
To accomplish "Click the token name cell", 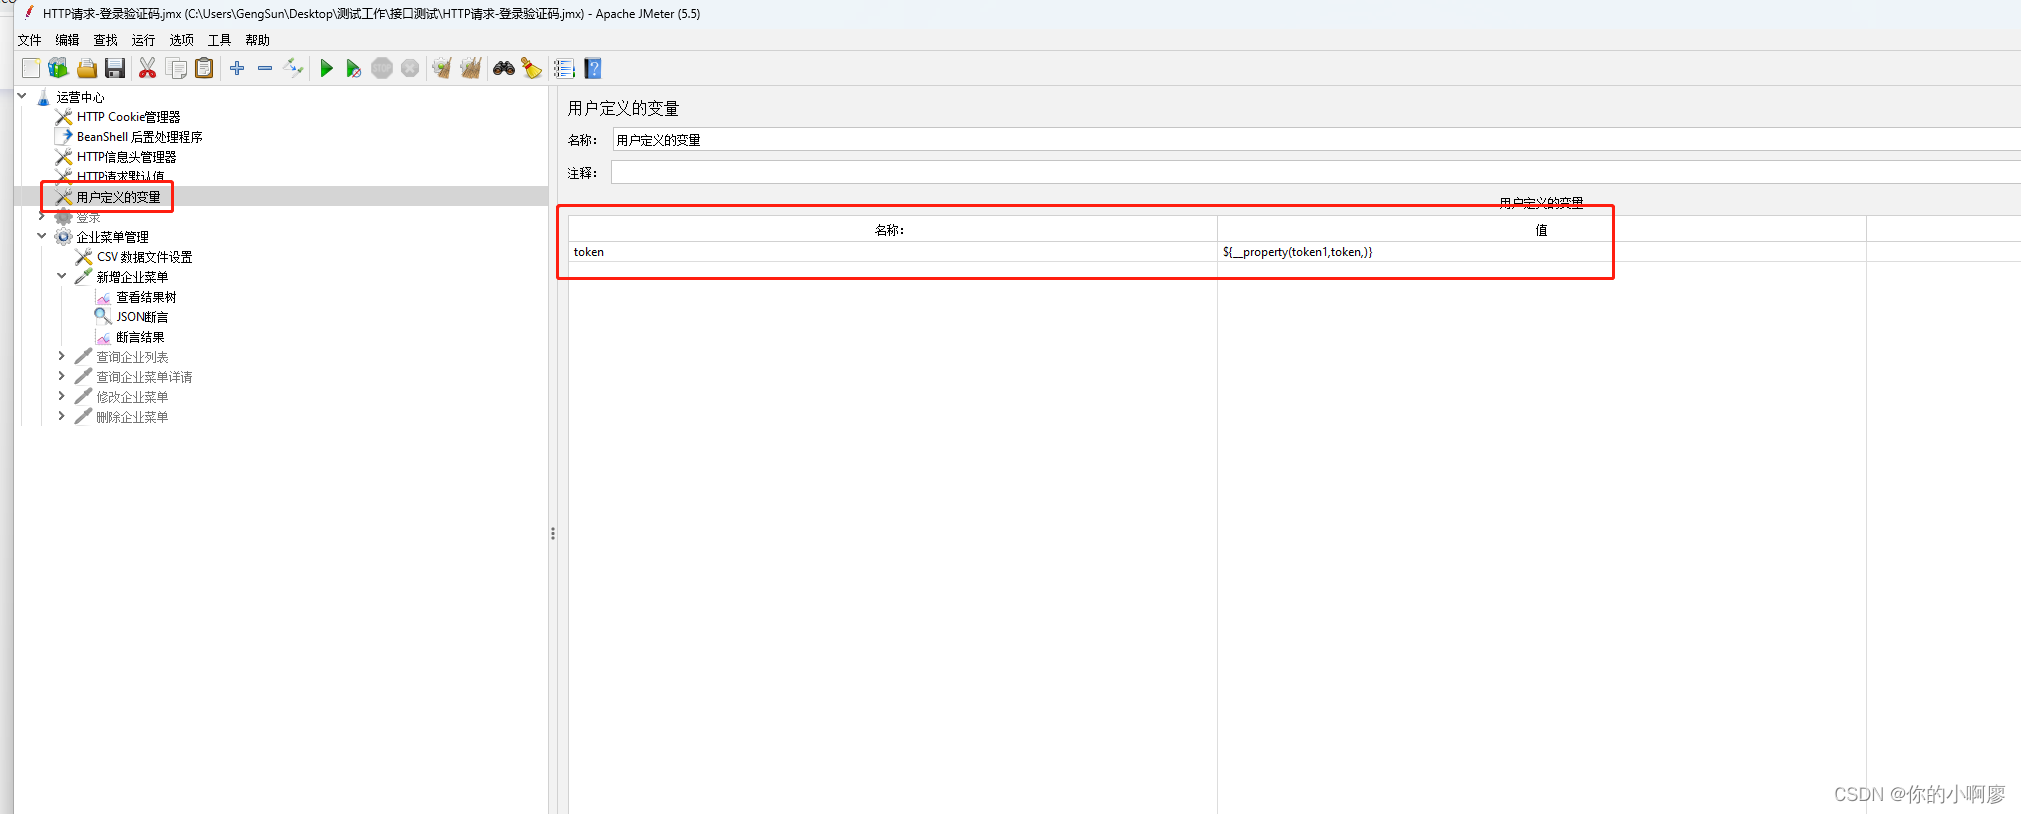I will pyautogui.click(x=892, y=252).
